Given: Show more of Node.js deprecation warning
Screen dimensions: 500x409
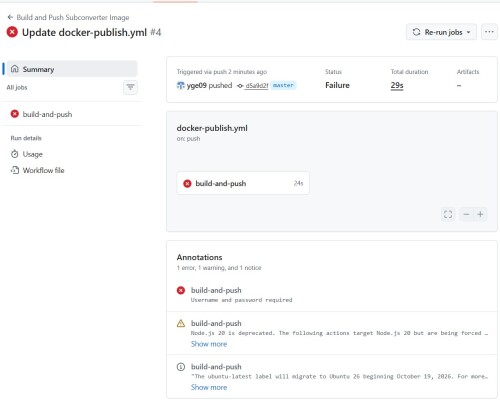Looking at the screenshot, I should 209,344.
